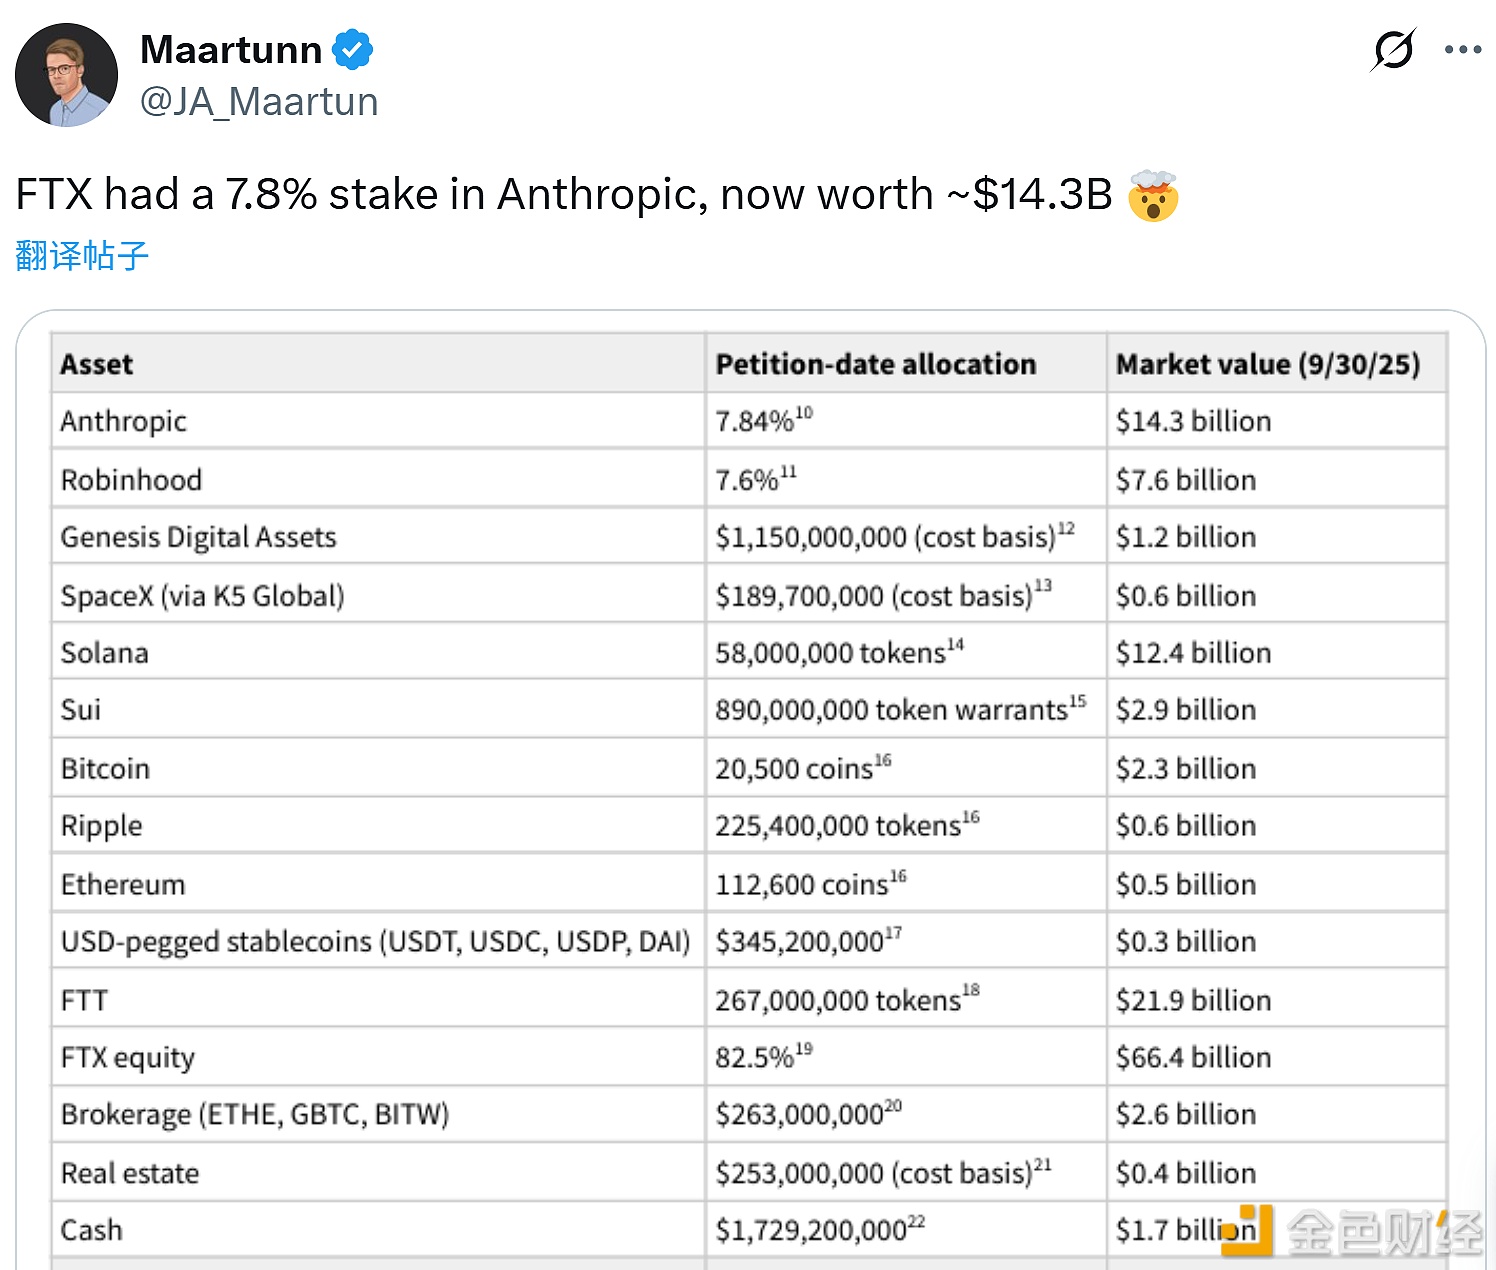The height and width of the screenshot is (1270, 1496).
Task: Click Maartunn's profile avatar picture
Action: 67,75
